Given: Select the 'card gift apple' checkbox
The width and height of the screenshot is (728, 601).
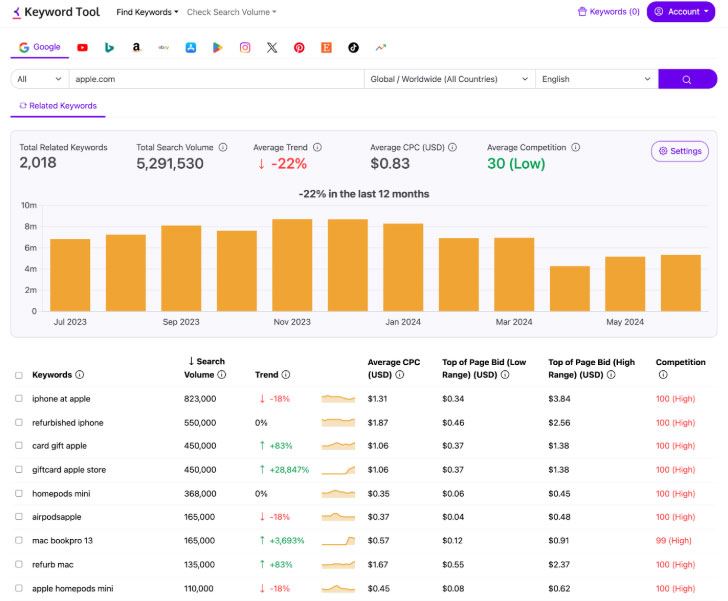Looking at the screenshot, I should pos(19,445).
